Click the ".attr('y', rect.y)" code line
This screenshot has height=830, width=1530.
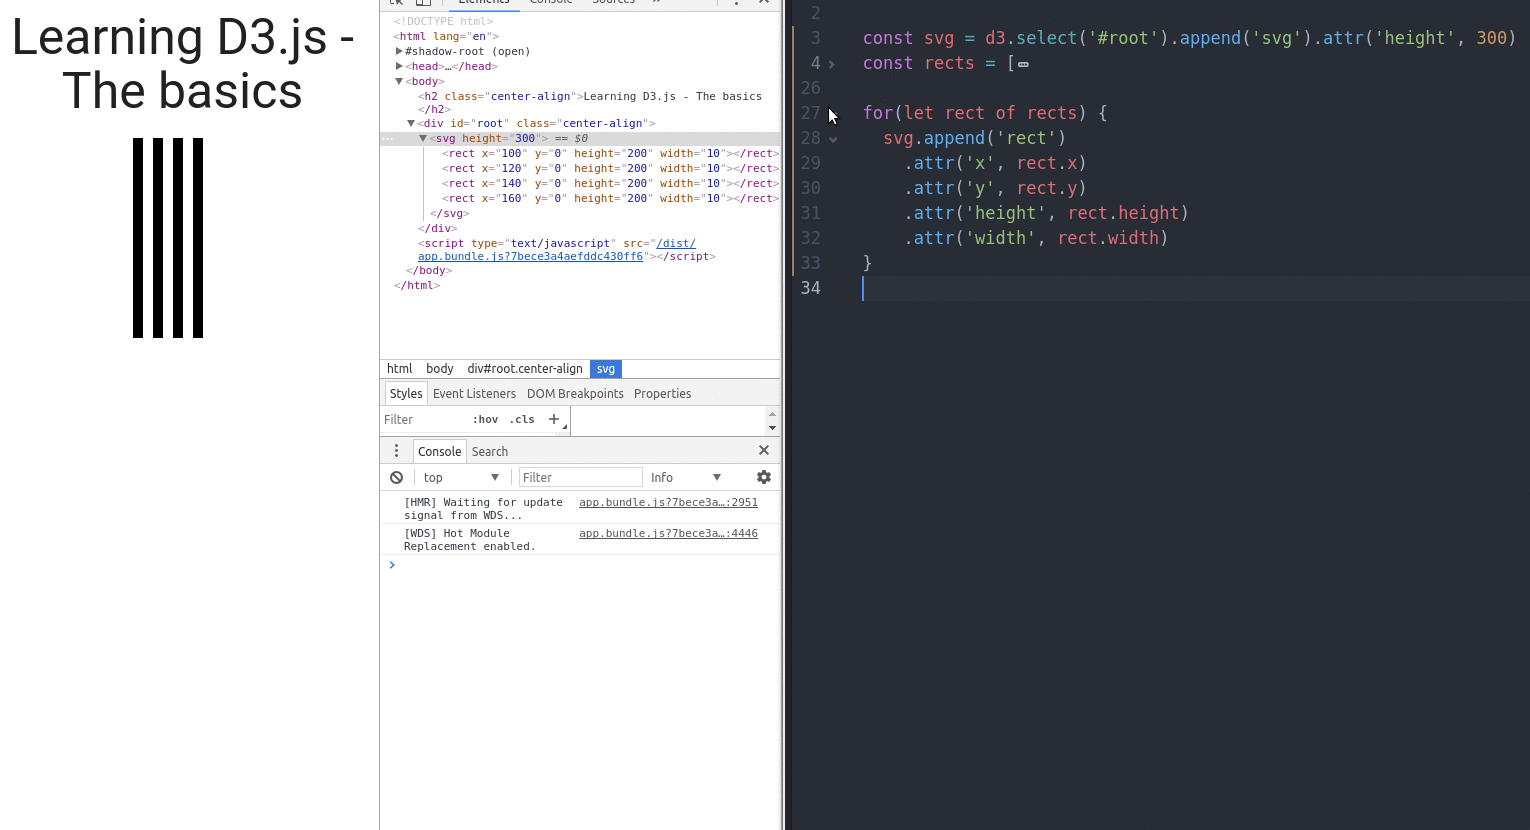point(995,188)
